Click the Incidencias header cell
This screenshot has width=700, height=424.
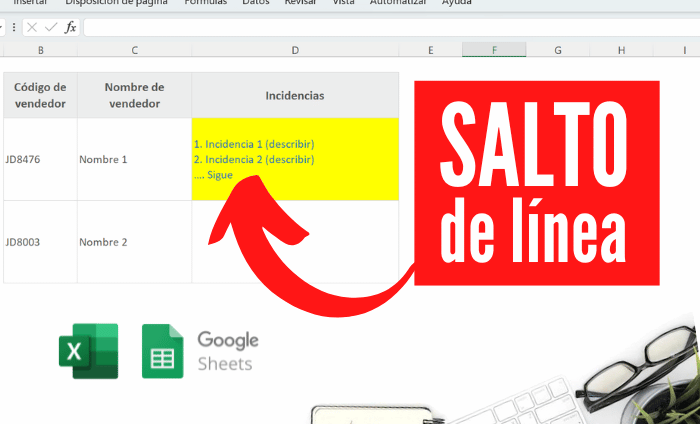[x=295, y=95]
